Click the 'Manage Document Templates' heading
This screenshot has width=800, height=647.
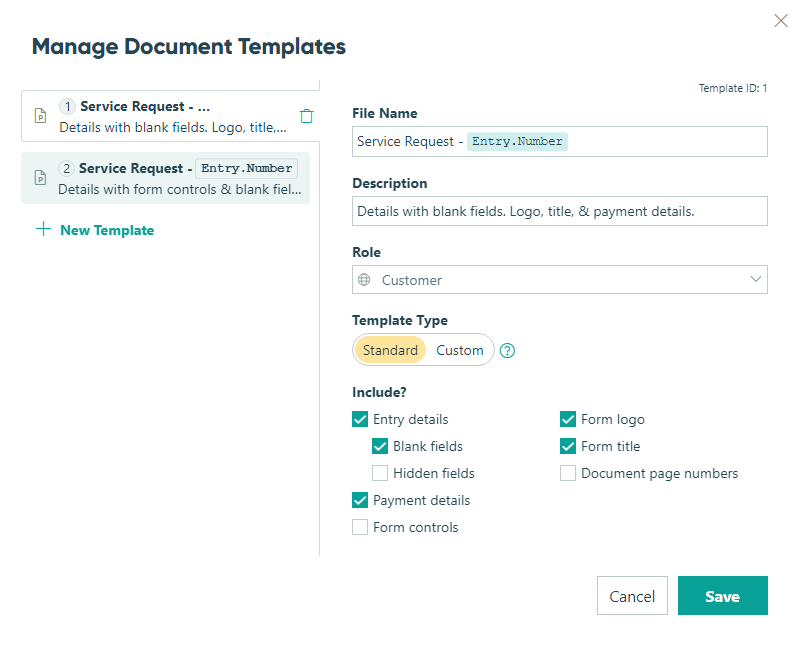point(189,46)
